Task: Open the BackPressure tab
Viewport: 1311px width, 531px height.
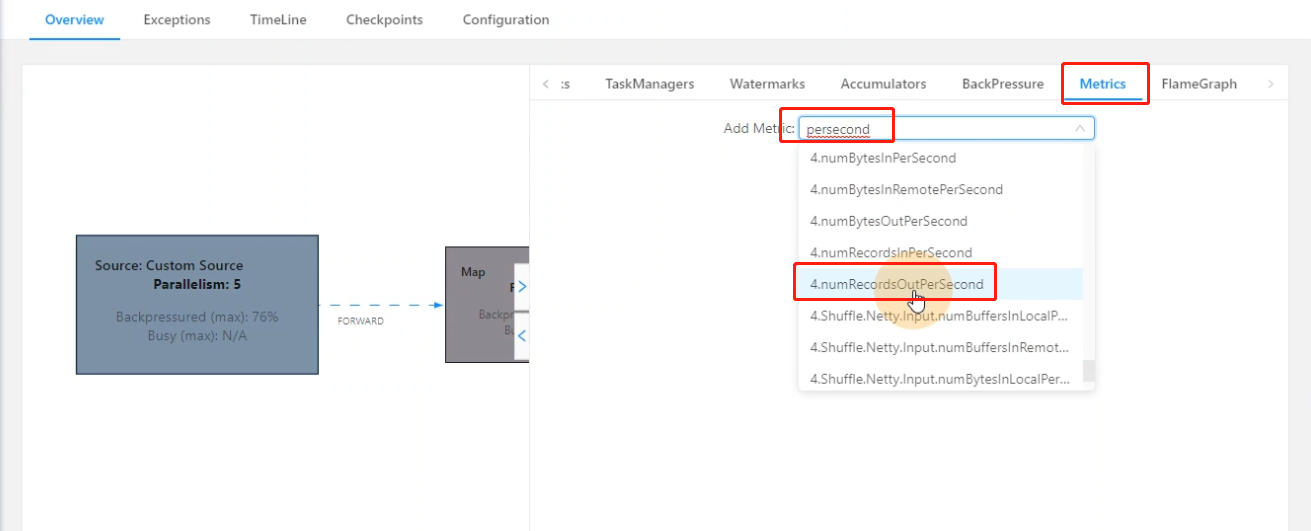Action: click(1002, 84)
